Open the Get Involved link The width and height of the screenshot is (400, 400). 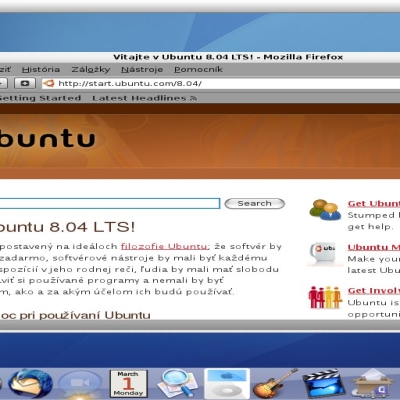tap(374, 290)
